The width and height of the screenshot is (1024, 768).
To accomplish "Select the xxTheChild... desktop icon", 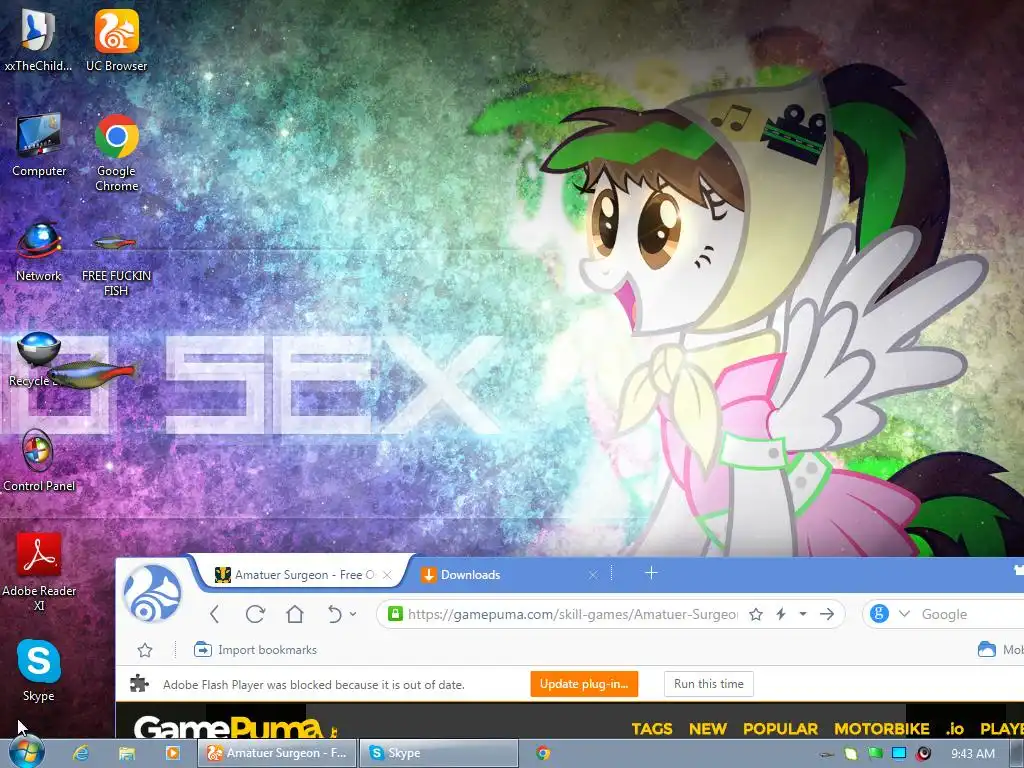I will pyautogui.click(x=38, y=40).
